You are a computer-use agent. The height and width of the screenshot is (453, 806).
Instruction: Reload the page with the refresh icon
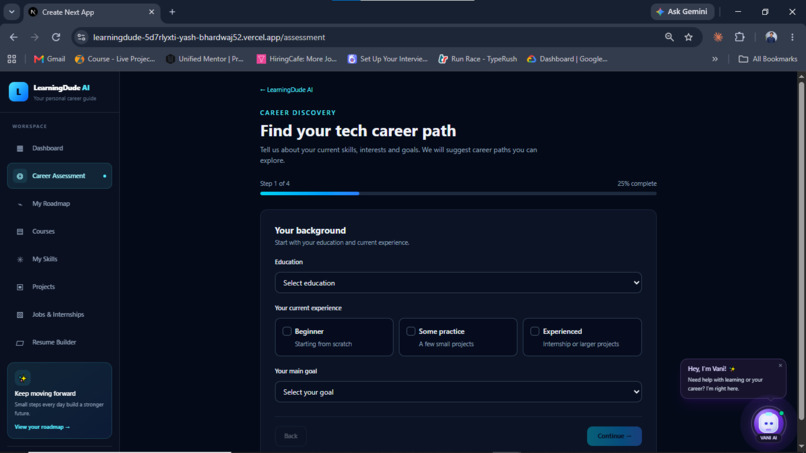[56, 37]
